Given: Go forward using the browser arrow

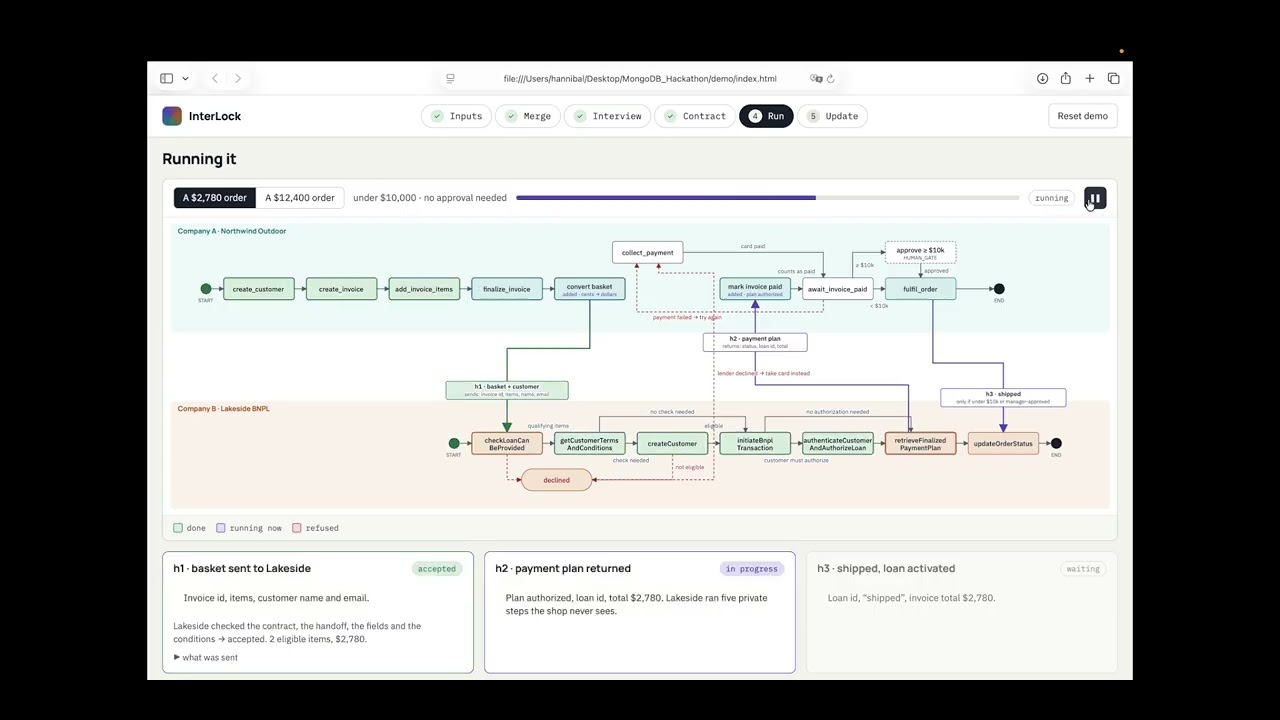Looking at the screenshot, I should [x=238, y=78].
